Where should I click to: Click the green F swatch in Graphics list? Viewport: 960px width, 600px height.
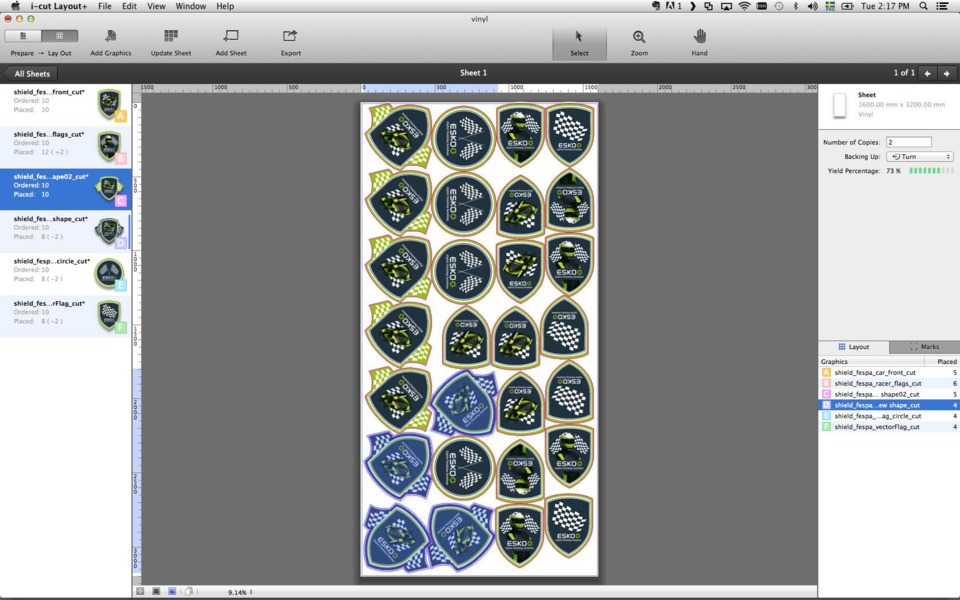coord(826,427)
